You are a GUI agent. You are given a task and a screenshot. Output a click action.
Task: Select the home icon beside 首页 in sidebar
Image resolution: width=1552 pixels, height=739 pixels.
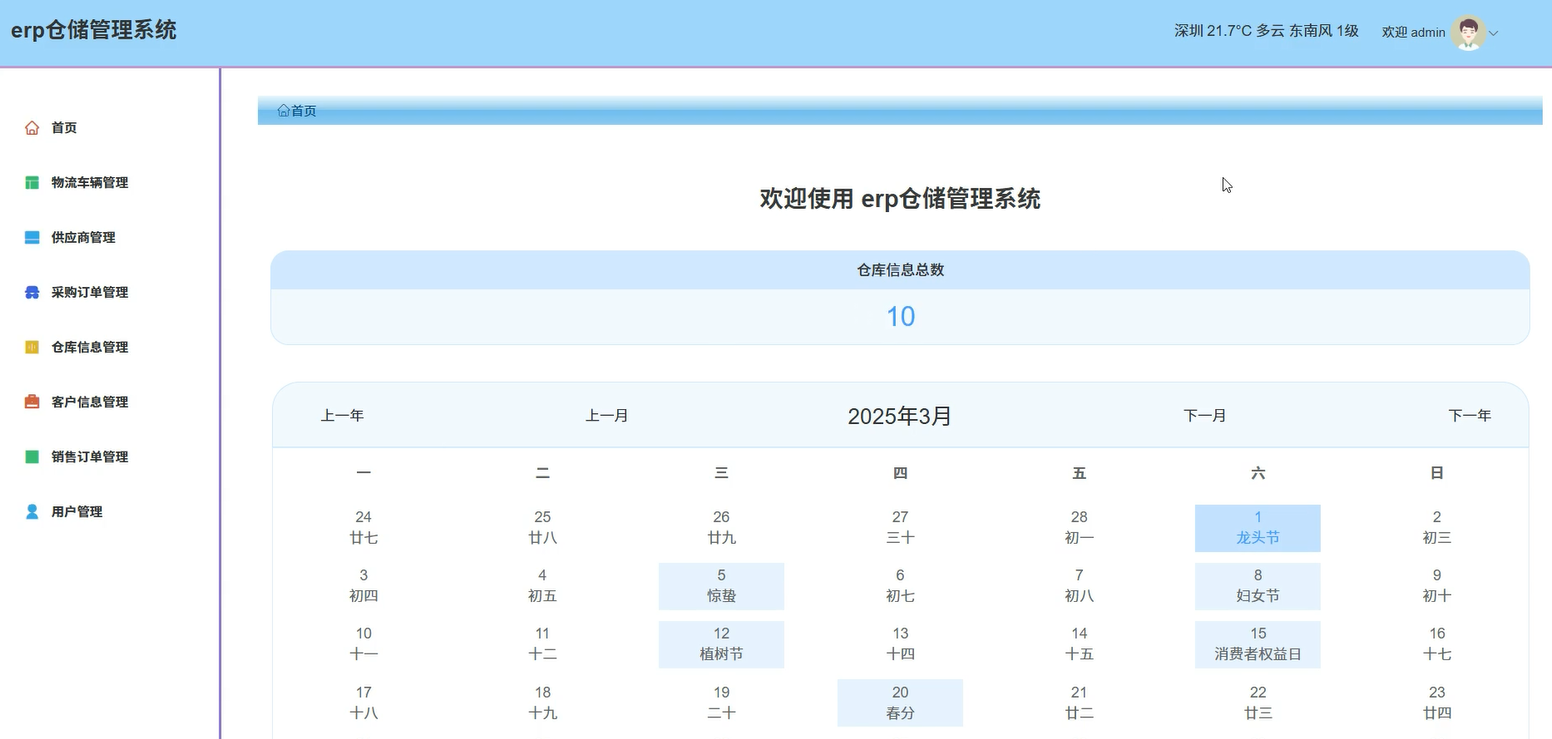coord(30,127)
